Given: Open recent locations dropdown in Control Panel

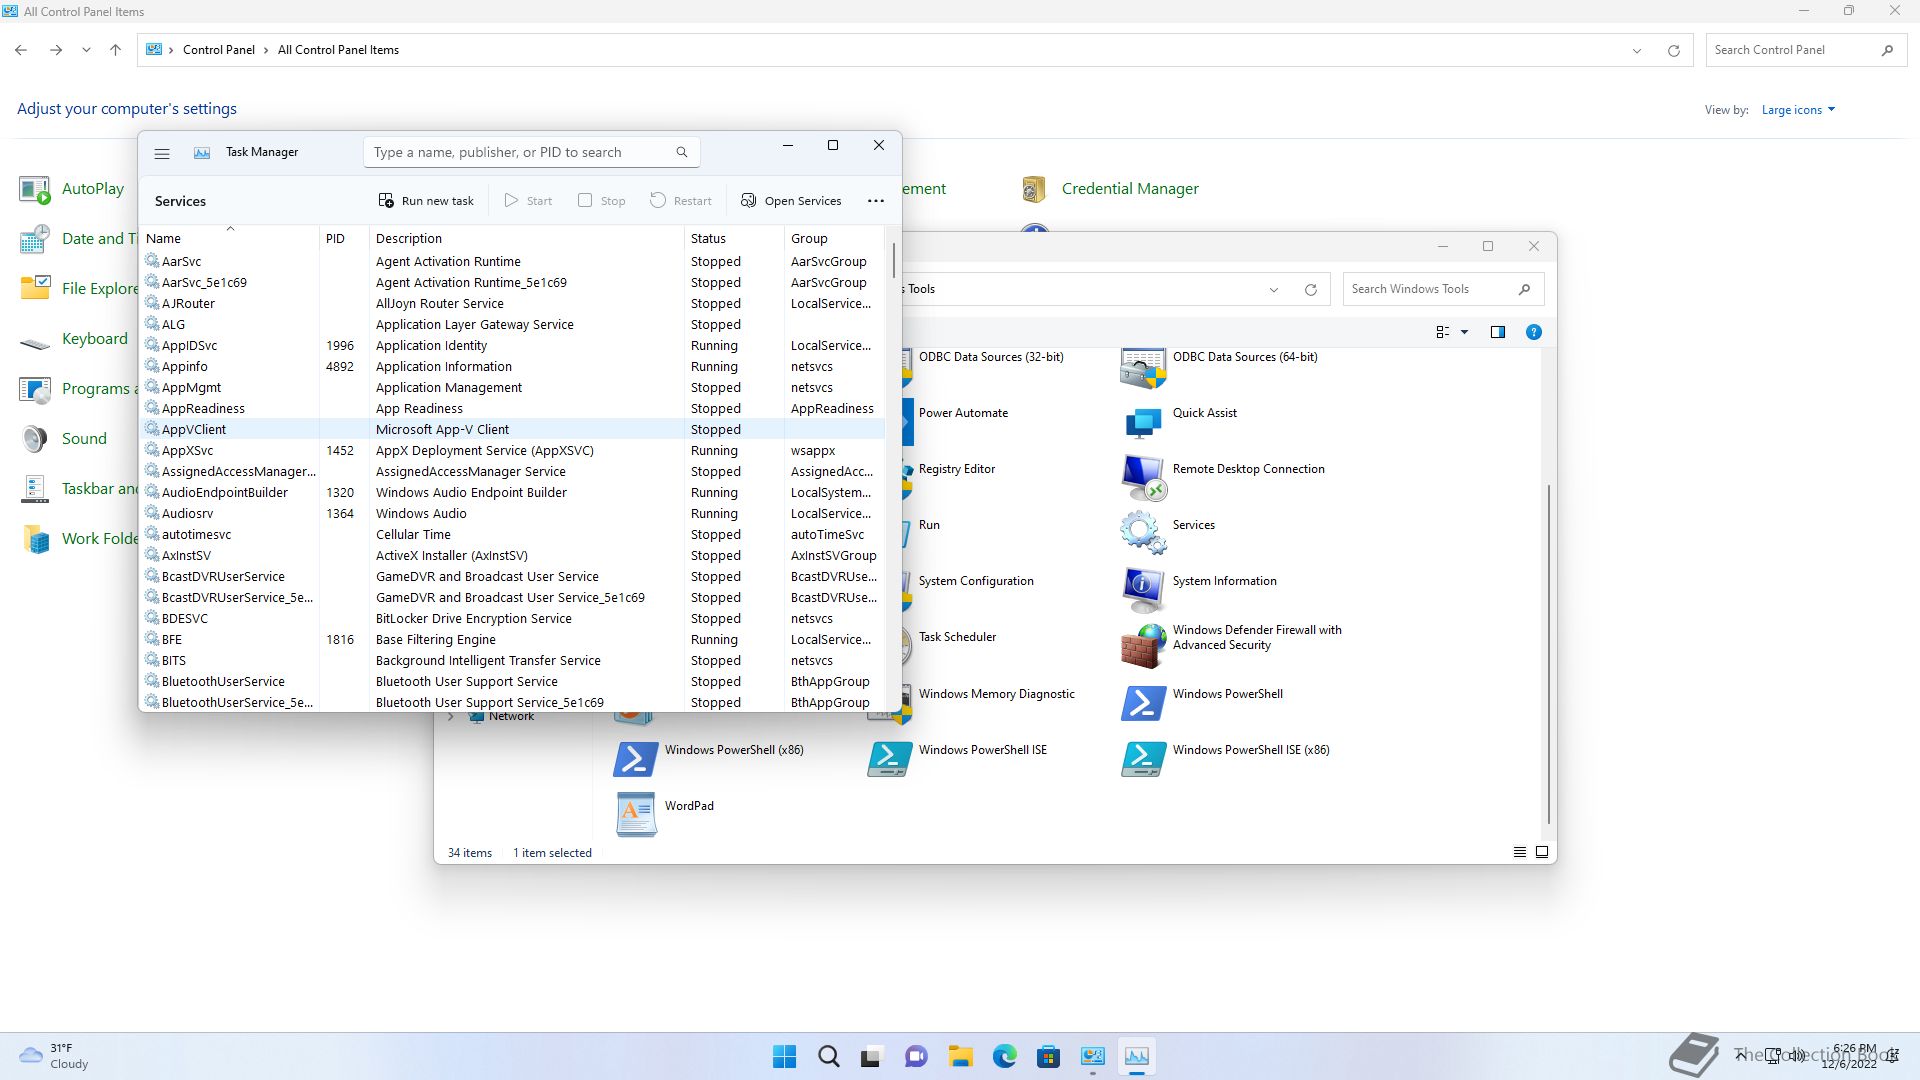Looking at the screenshot, I should pyautogui.click(x=86, y=50).
